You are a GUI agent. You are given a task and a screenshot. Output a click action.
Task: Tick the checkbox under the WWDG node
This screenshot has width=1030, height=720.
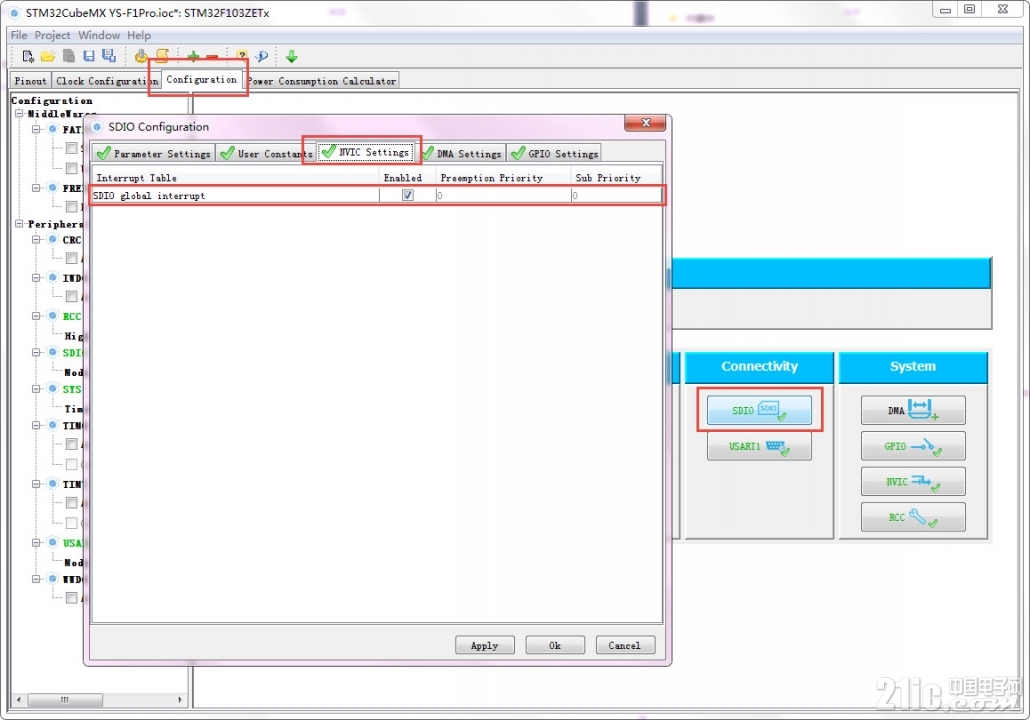tap(72, 598)
